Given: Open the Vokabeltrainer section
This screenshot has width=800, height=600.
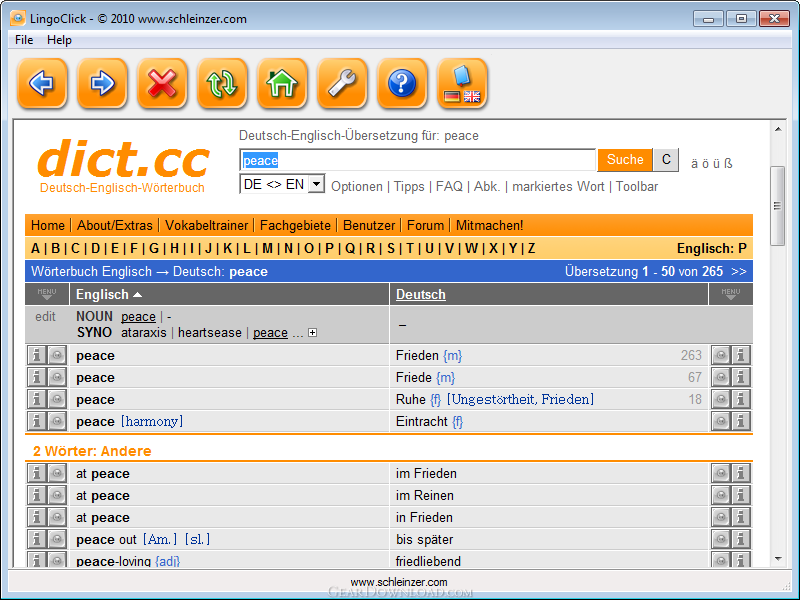Looking at the screenshot, I should click(206, 225).
